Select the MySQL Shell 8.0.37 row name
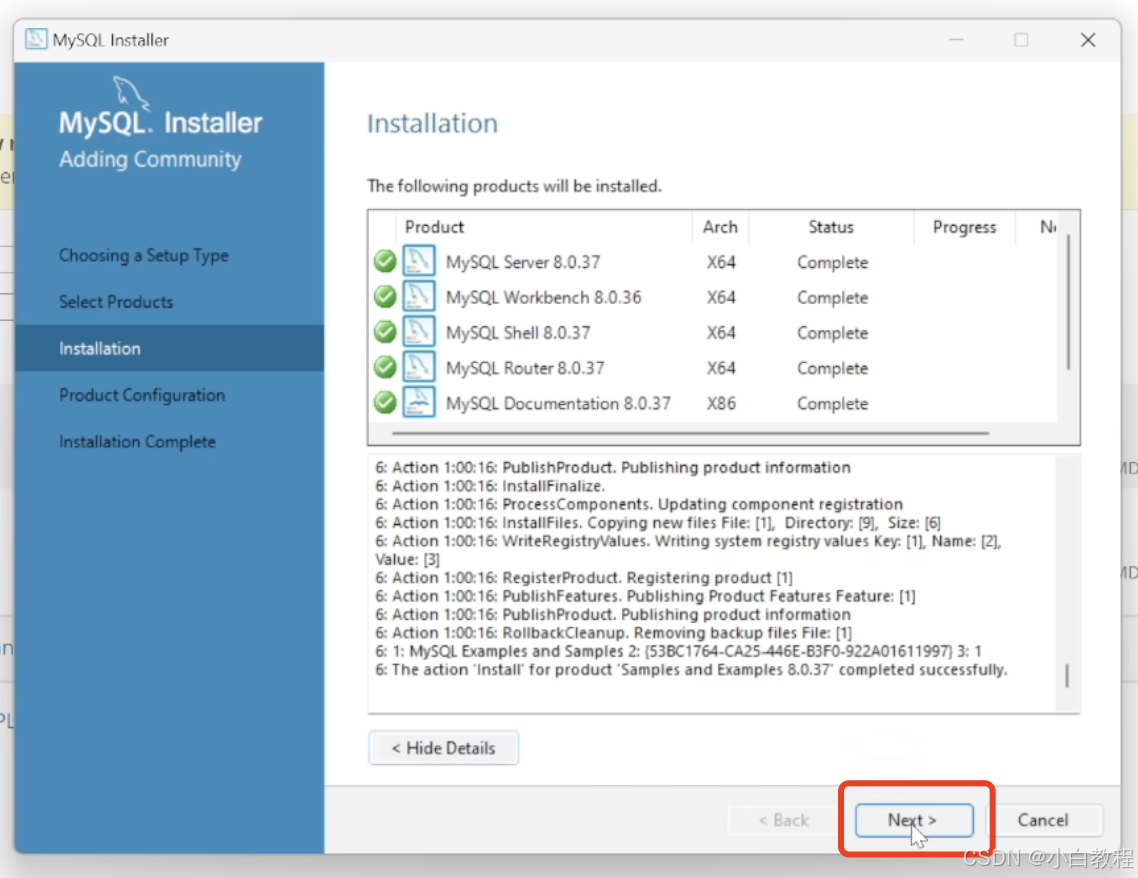The width and height of the screenshot is (1138, 878). (x=517, y=333)
